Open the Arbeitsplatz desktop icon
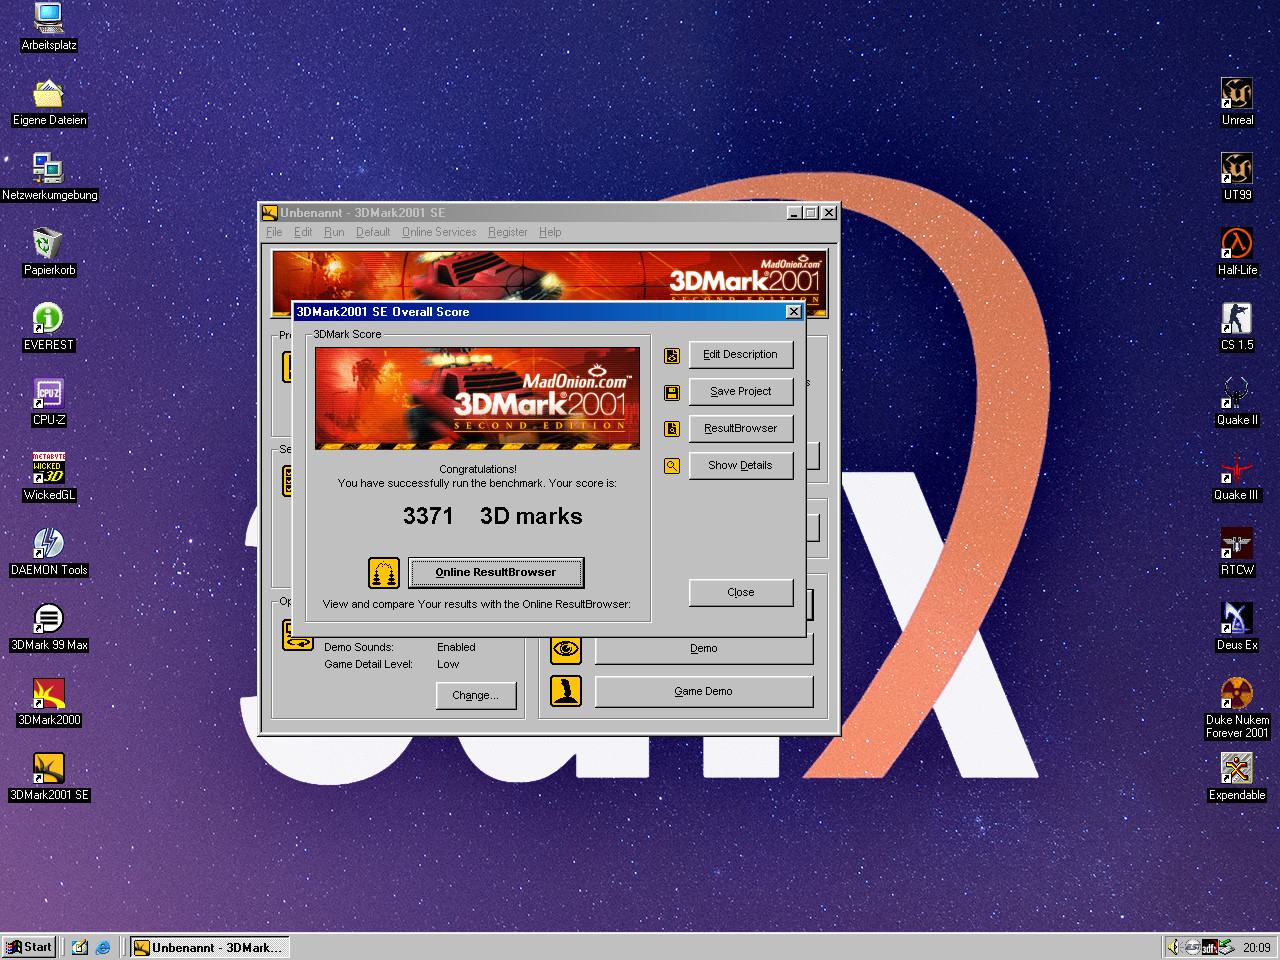 tap(49, 26)
